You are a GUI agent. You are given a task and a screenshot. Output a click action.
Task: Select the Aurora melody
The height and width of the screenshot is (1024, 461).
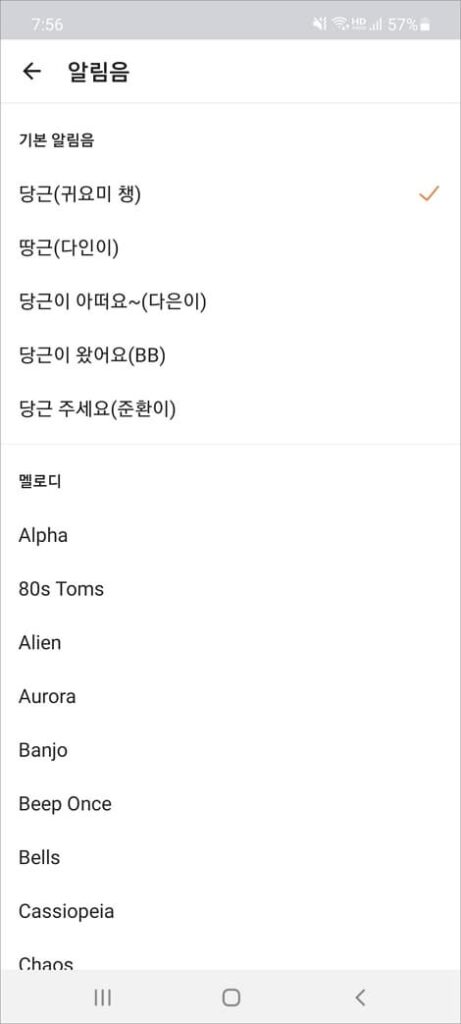click(x=230, y=696)
